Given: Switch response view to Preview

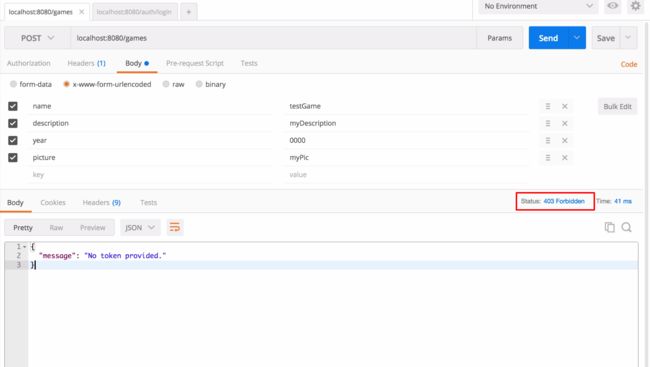Looking at the screenshot, I should (92, 228).
